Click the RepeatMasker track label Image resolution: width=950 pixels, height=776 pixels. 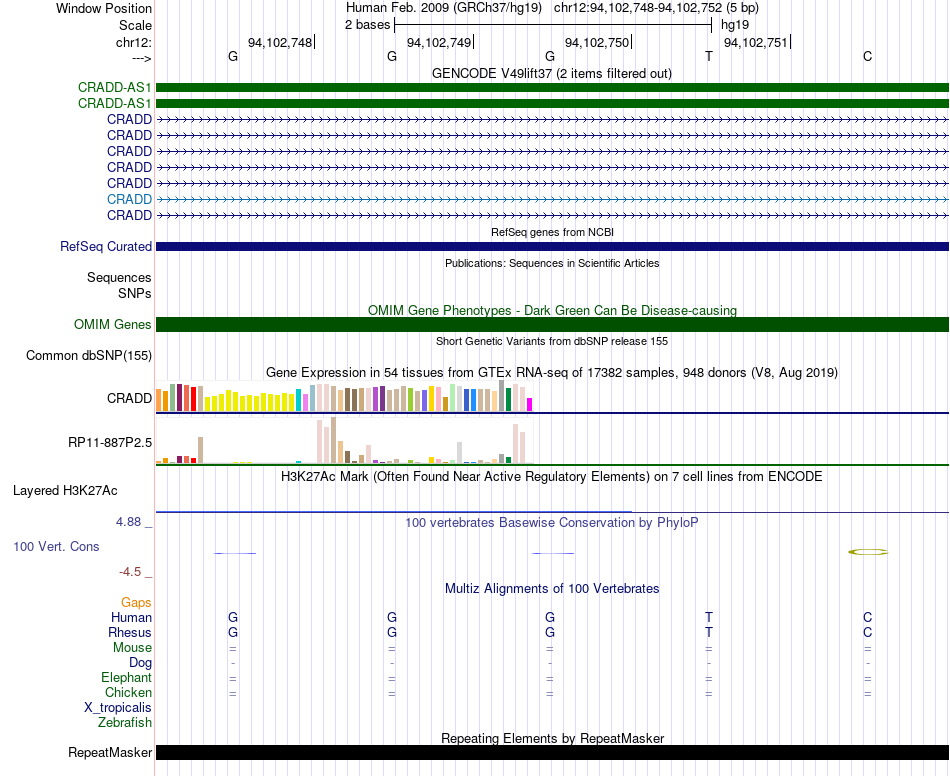[110, 752]
